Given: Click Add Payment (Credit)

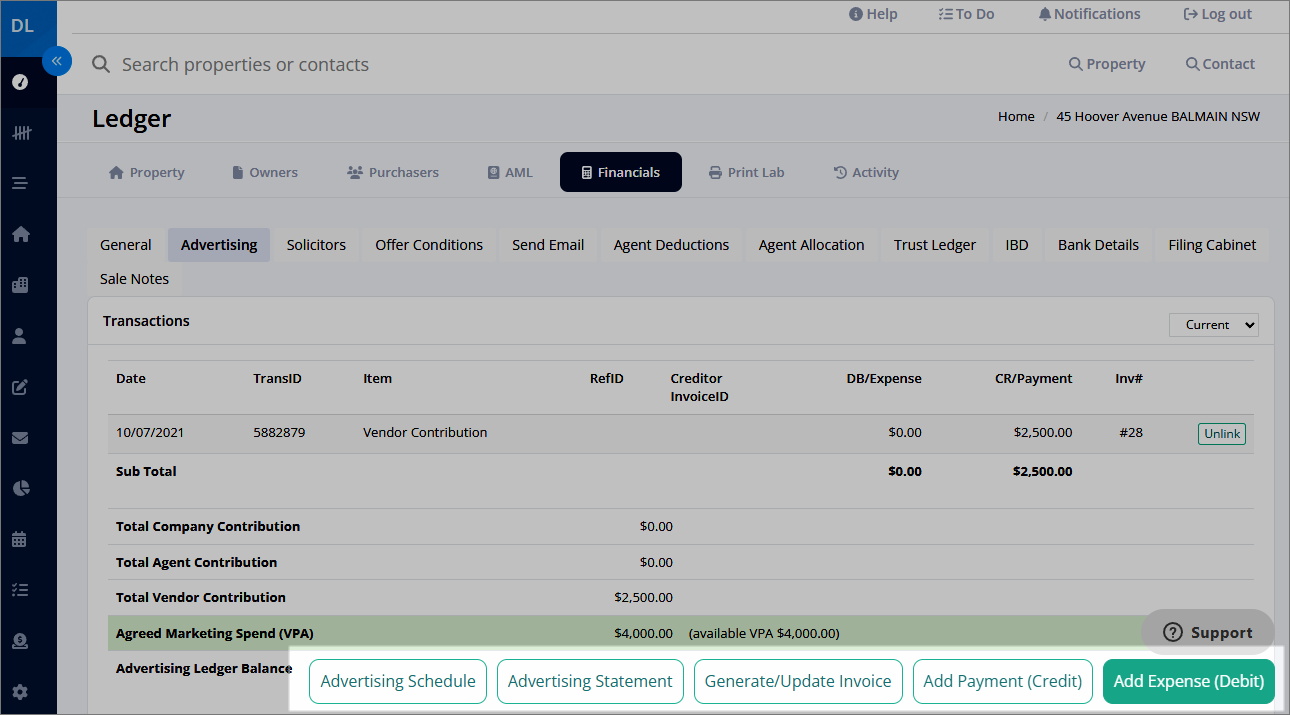Looking at the screenshot, I should pyautogui.click(x=1003, y=681).
